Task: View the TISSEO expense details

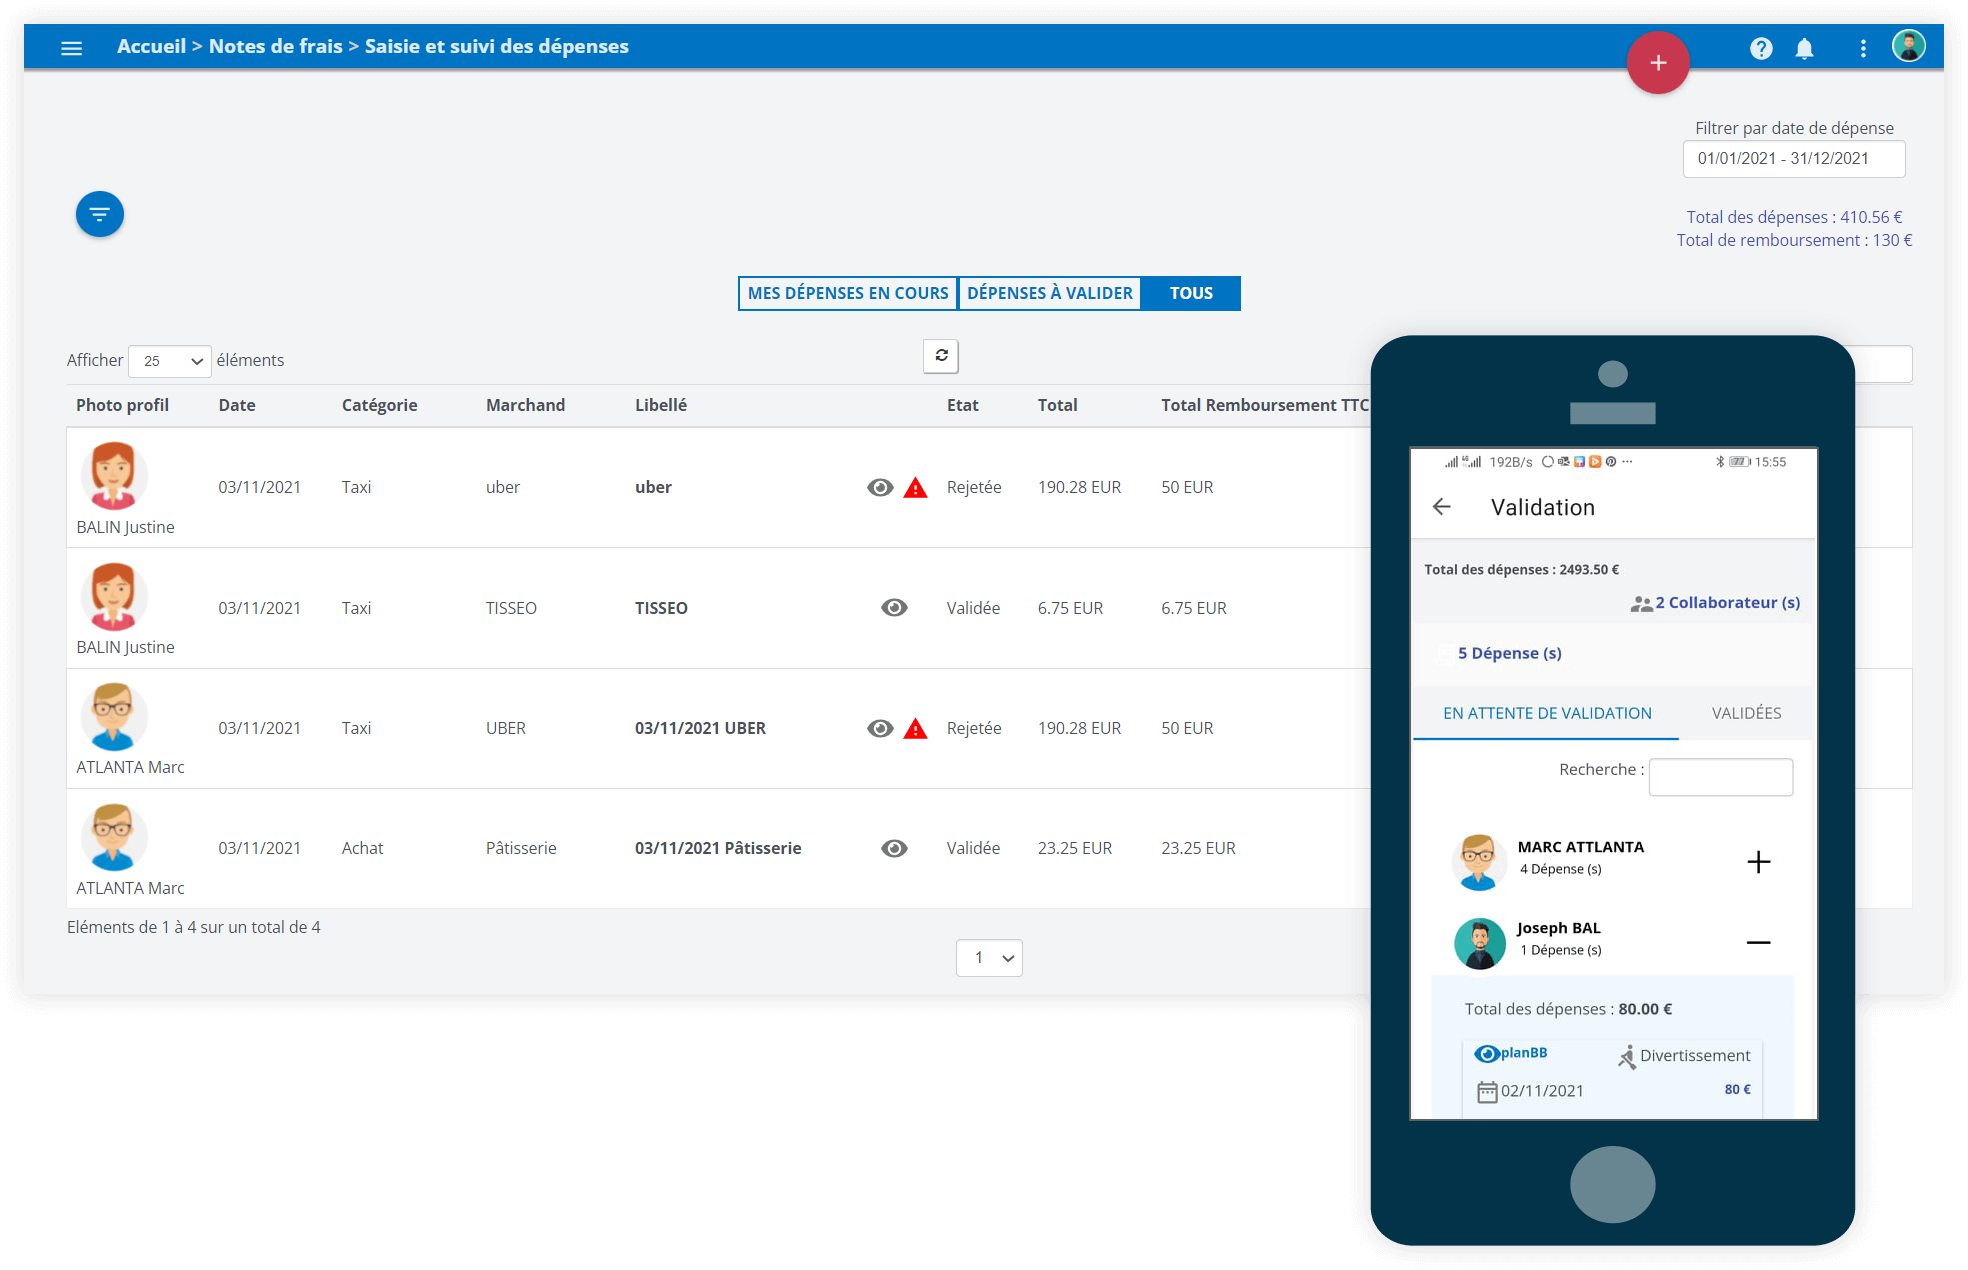Action: [894, 608]
